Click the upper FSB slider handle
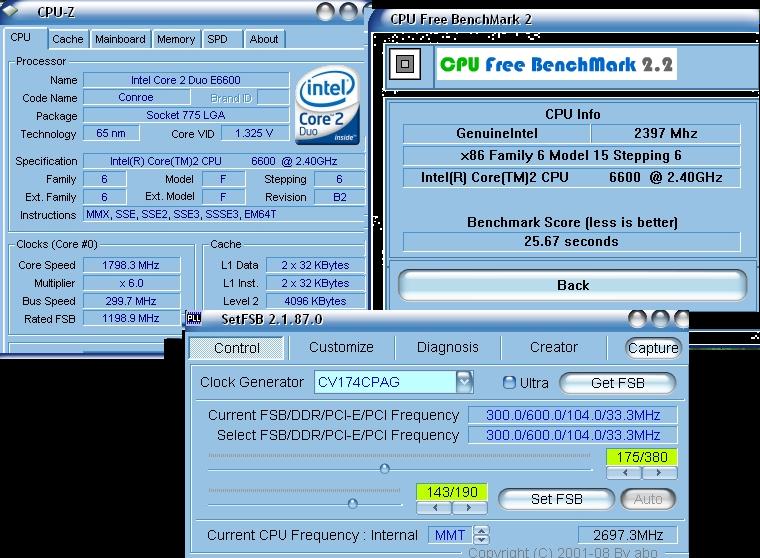 coord(384,468)
